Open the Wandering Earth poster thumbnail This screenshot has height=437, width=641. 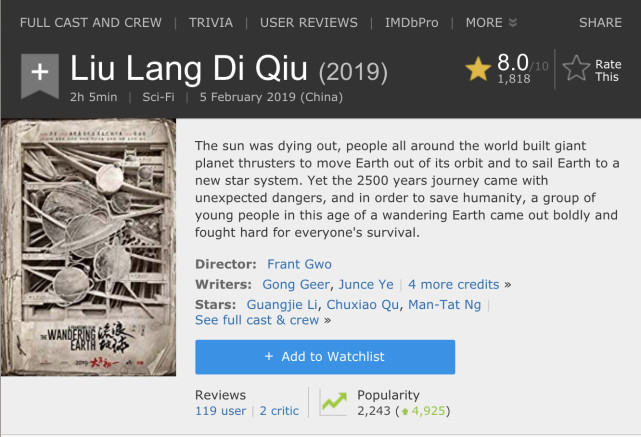[x=89, y=247]
